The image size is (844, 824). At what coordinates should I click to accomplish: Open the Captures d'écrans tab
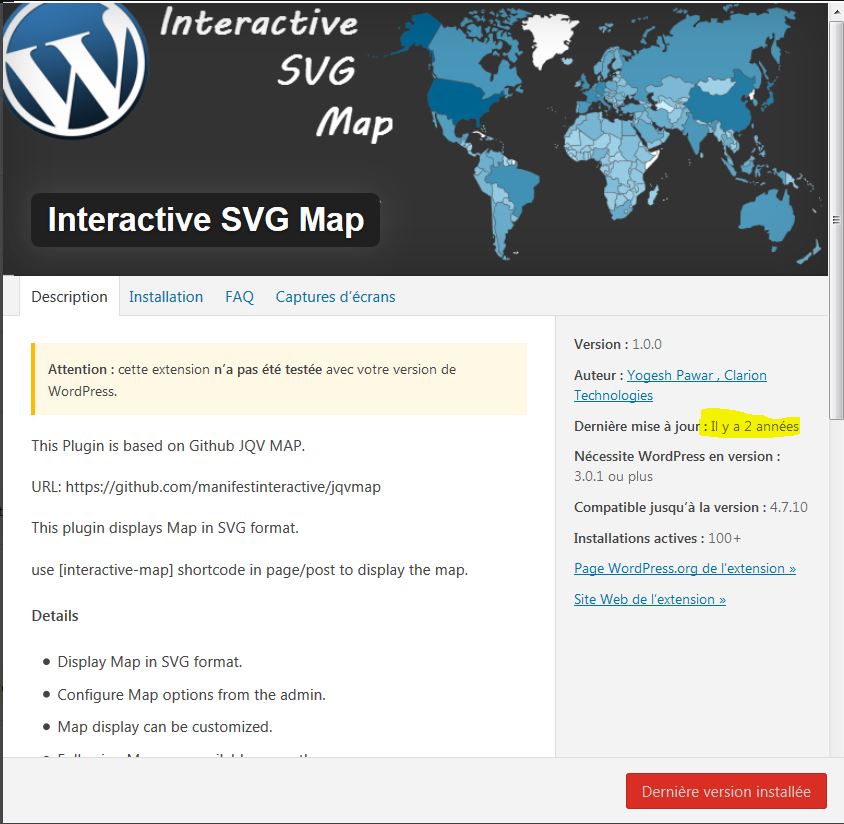pos(335,297)
